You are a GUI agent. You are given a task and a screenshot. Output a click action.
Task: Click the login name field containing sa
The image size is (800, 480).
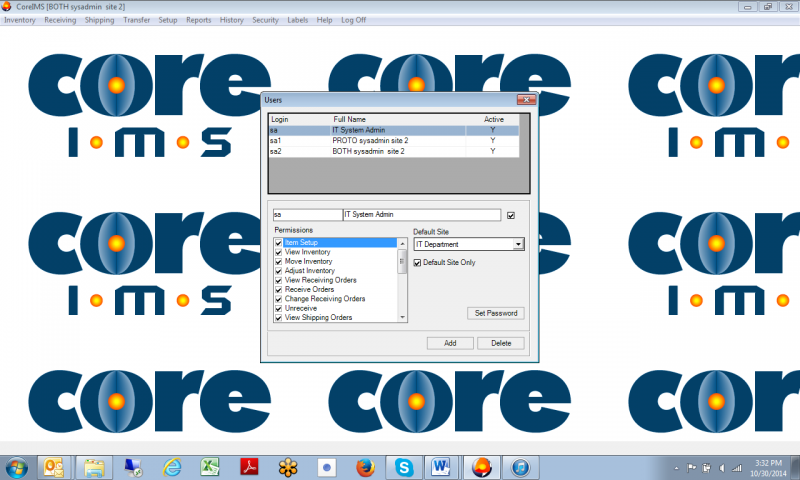click(307, 215)
